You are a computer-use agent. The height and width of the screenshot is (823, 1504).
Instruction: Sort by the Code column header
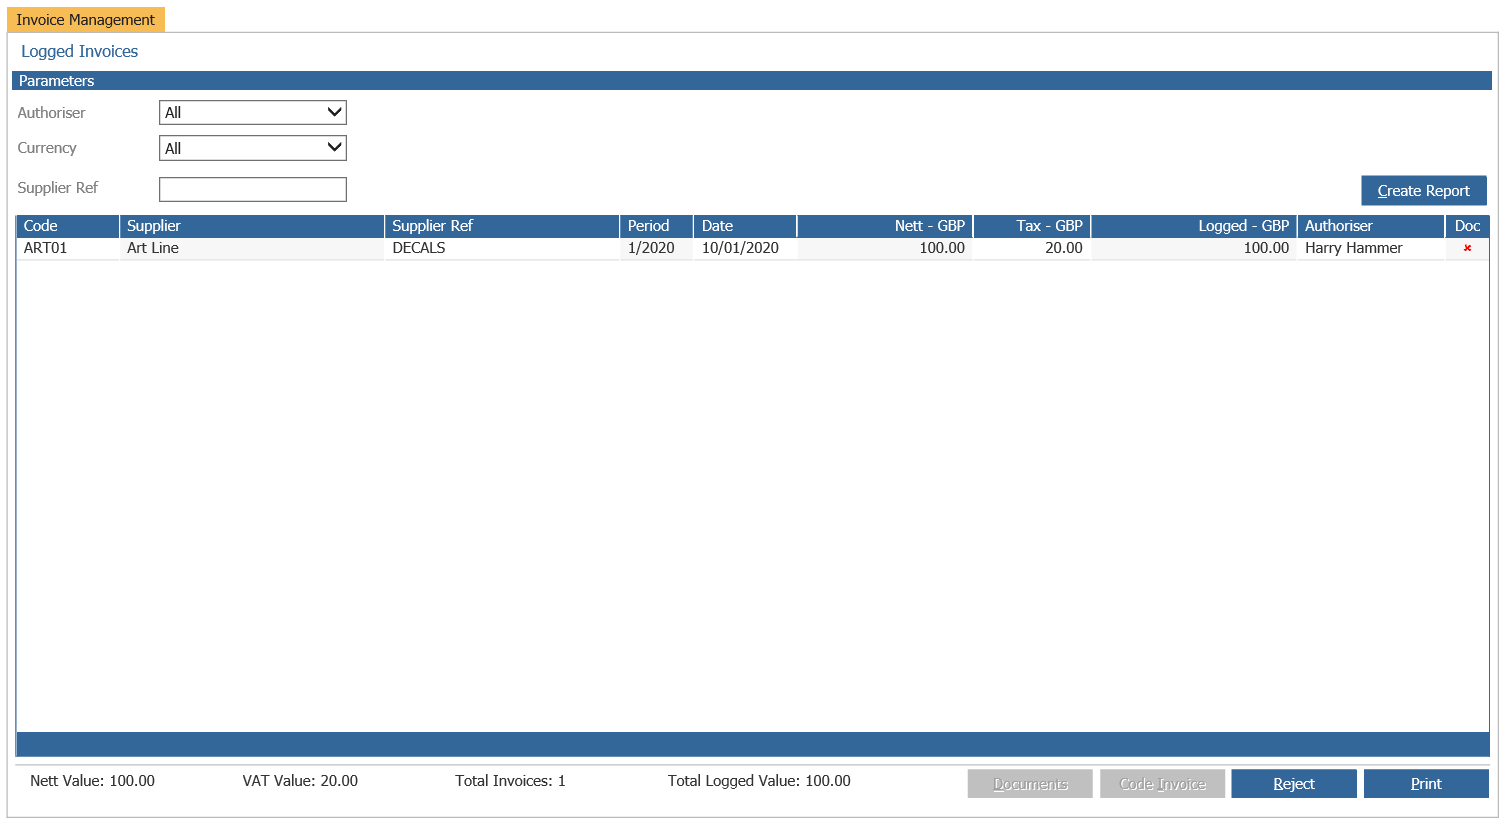(68, 226)
